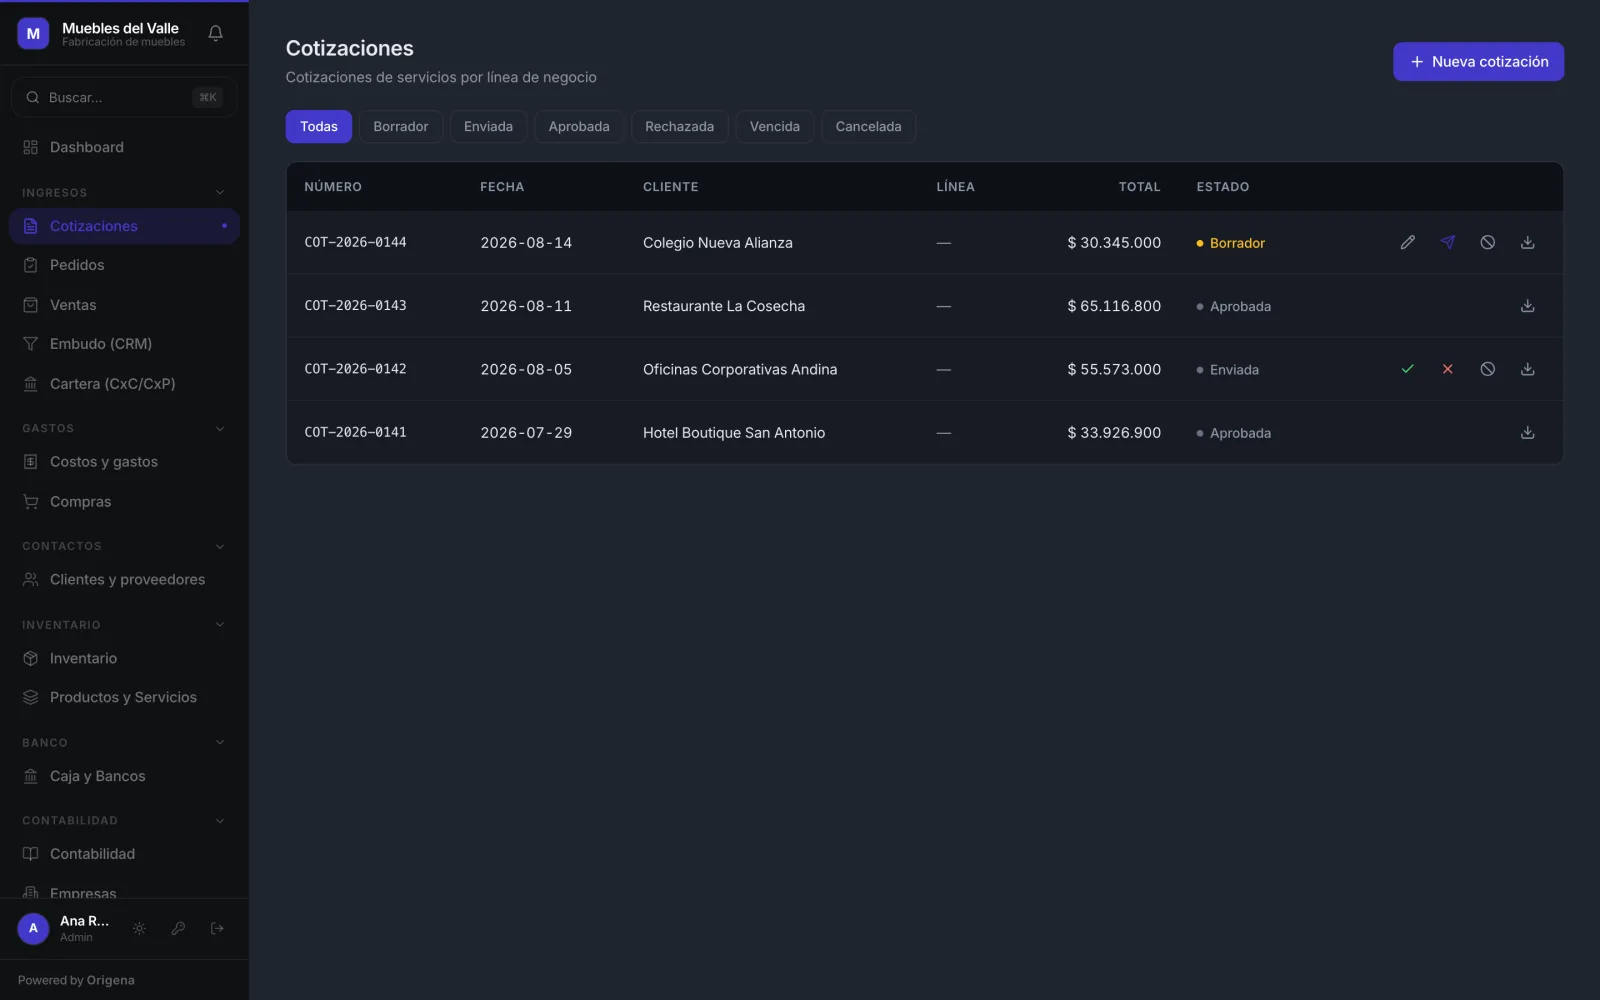This screenshot has height=1000, width=1600.
Task: Click the key icon beside Ana R.
Action: coord(178,928)
